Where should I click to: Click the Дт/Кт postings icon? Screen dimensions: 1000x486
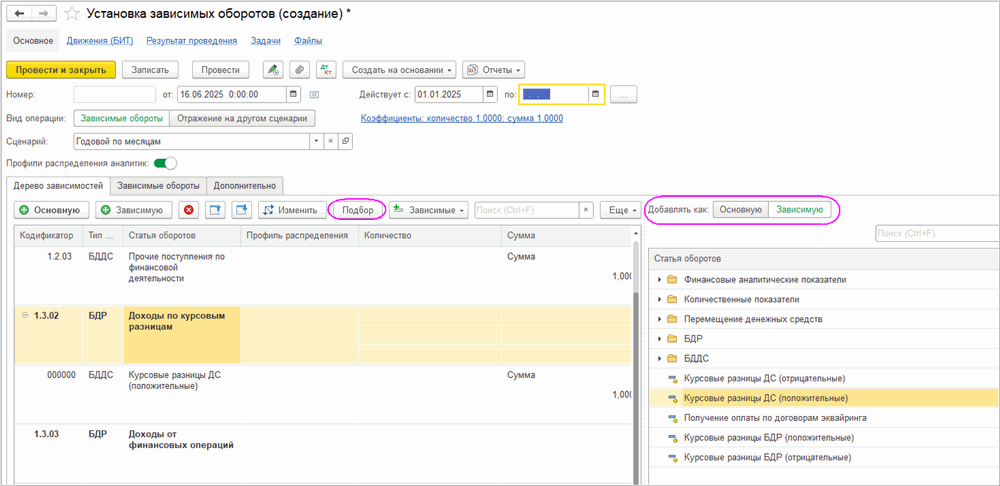point(326,70)
